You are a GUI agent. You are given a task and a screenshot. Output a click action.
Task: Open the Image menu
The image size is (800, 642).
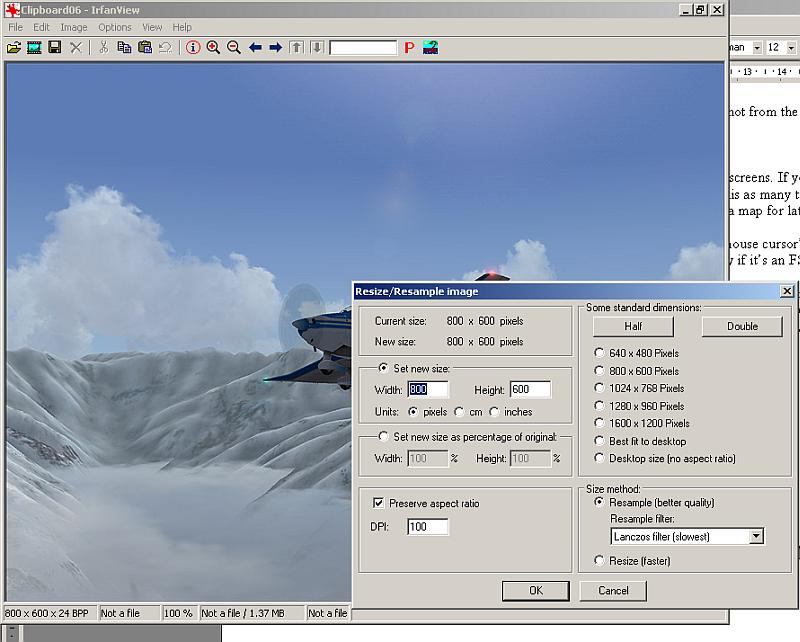74,27
